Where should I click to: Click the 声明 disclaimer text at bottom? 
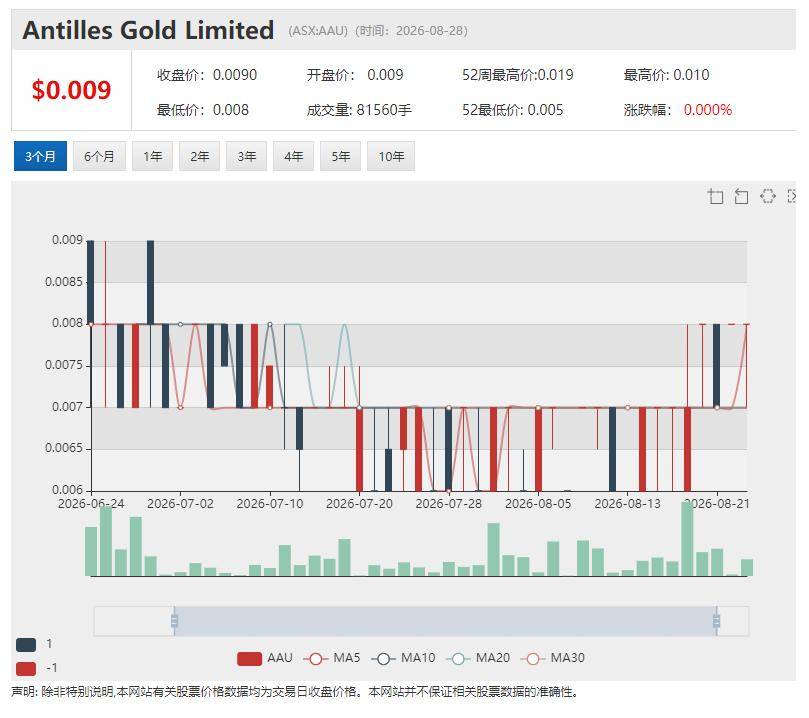point(294,692)
